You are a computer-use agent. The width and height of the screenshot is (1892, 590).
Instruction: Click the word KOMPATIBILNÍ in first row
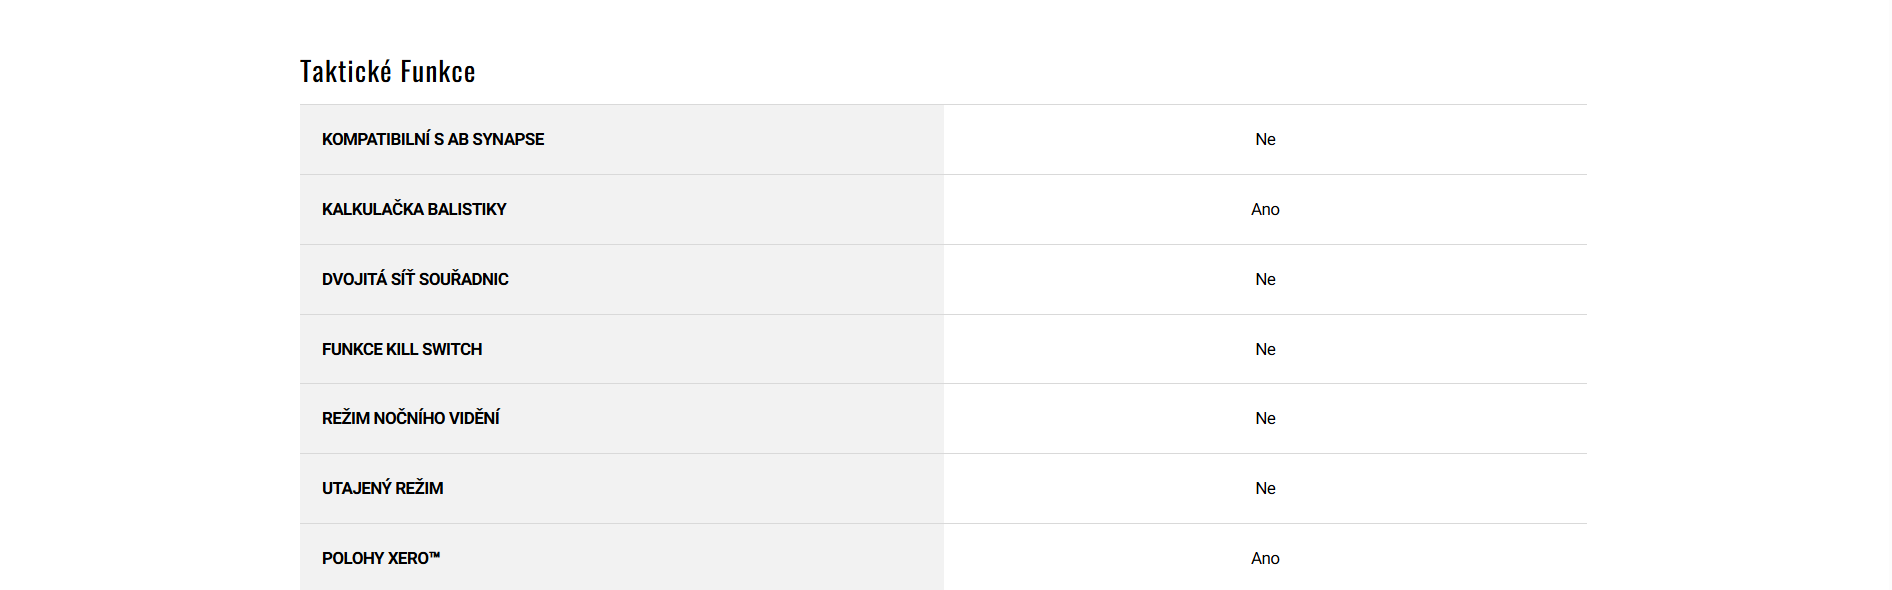[x=375, y=140]
